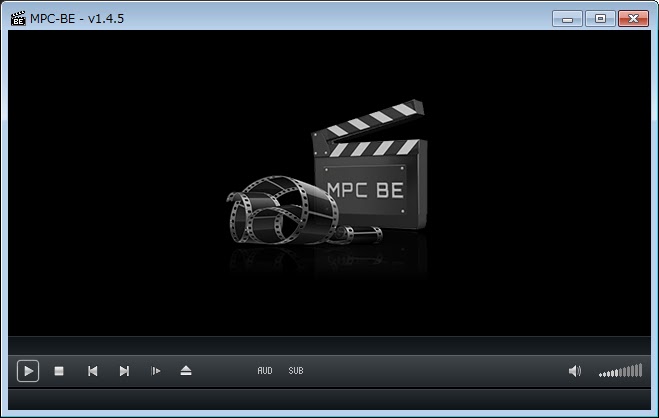The image size is (659, 418).
Task: Click the status bar below the controls
Action: pos(329,399)
